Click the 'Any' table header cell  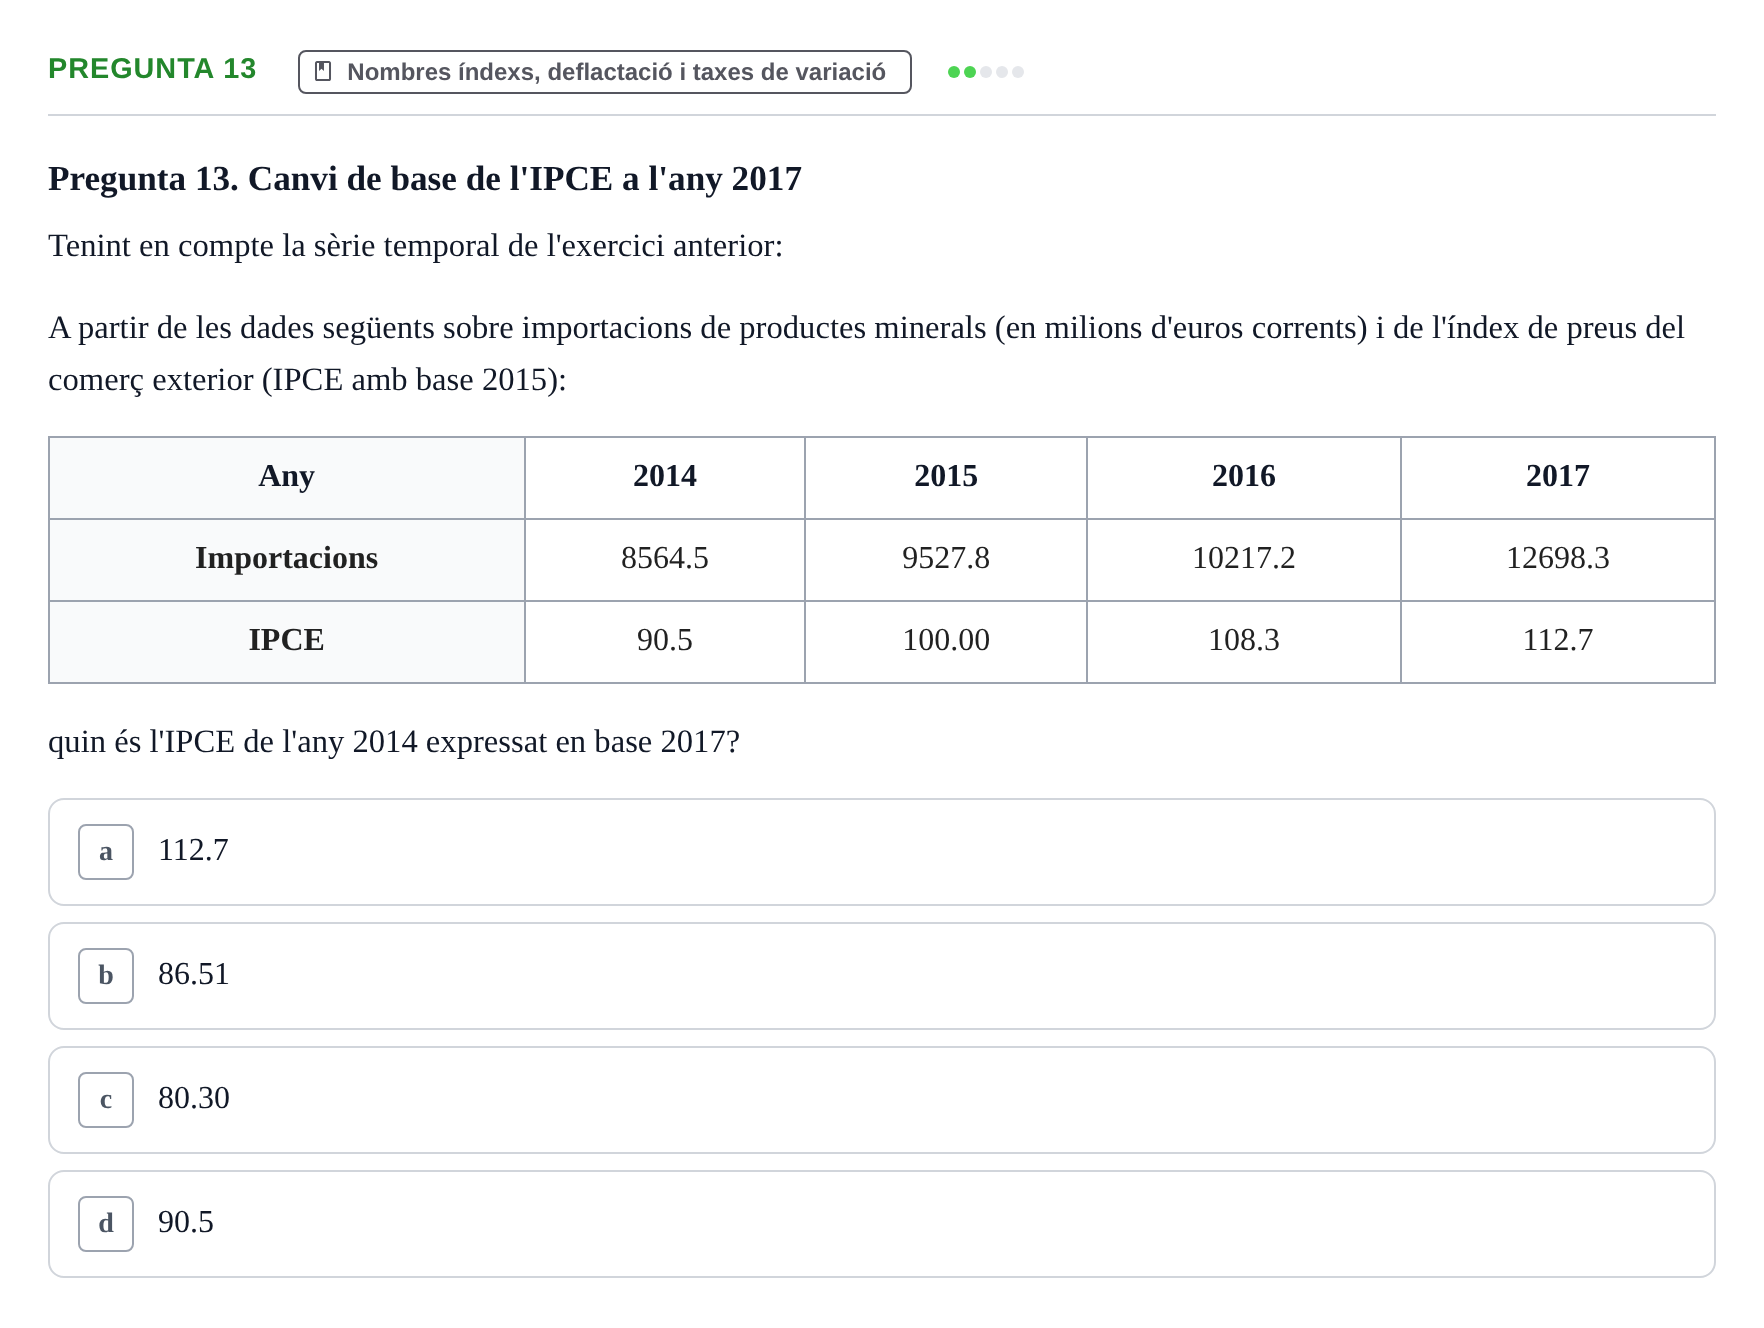287,478
